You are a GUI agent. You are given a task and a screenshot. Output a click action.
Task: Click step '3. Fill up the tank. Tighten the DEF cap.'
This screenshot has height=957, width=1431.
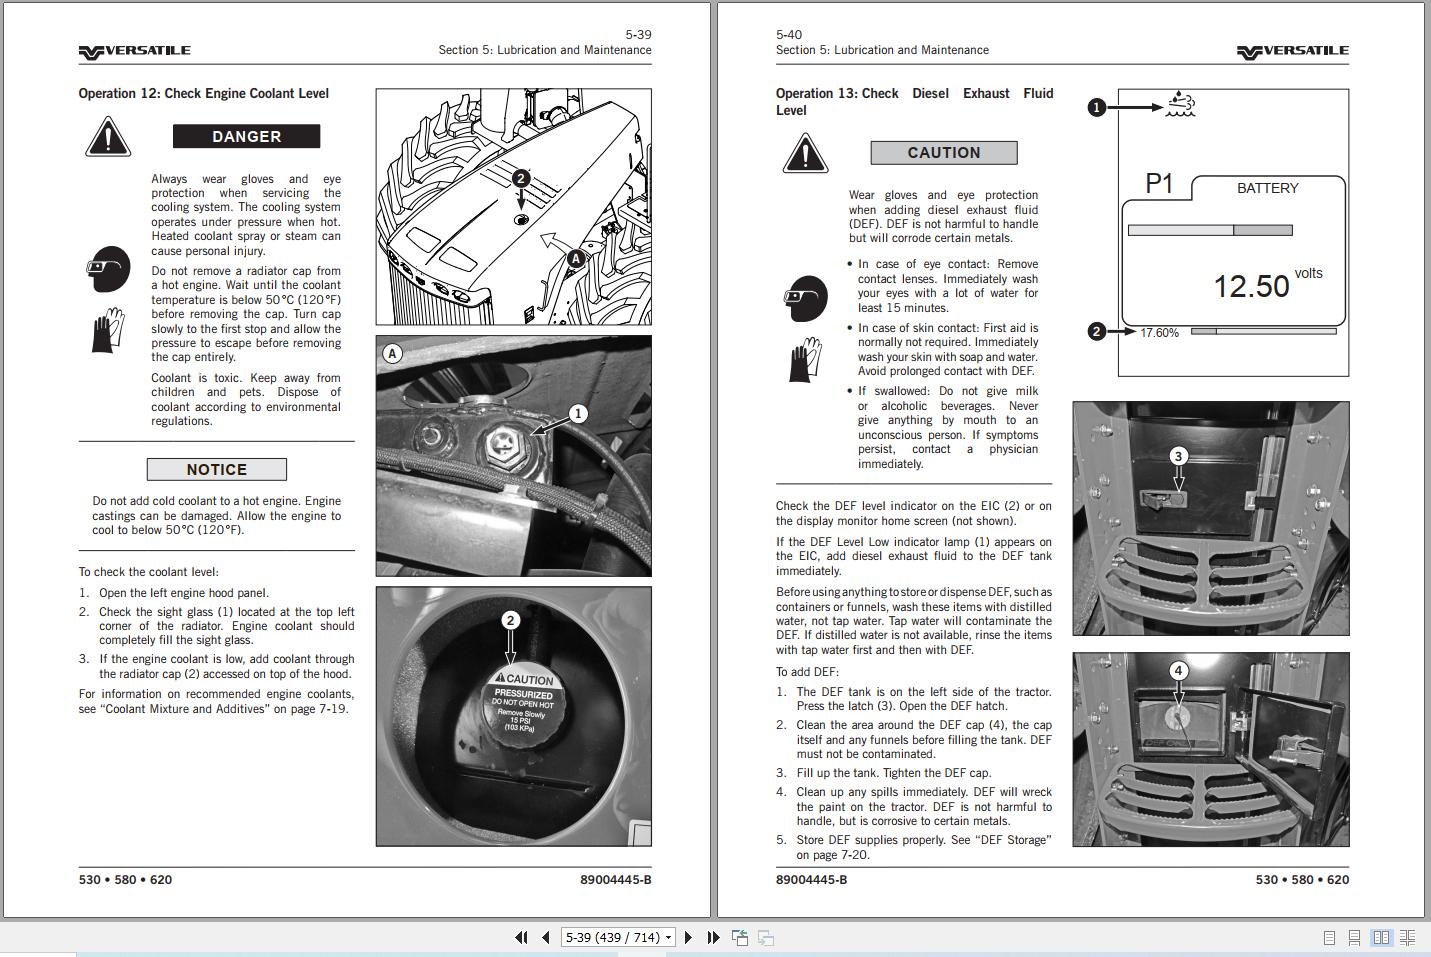pos(884,773)
